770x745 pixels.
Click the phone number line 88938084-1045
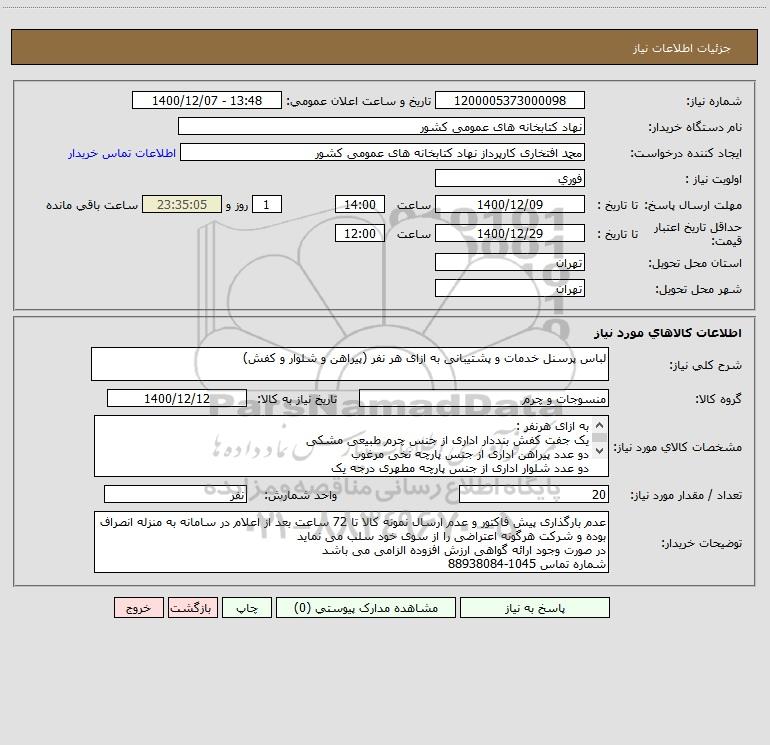(x=527, y=564)
